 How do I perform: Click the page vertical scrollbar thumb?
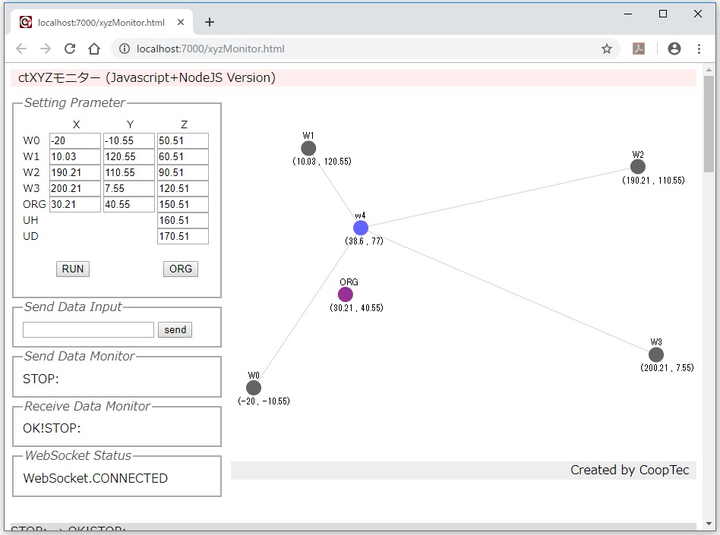[709, 124]
